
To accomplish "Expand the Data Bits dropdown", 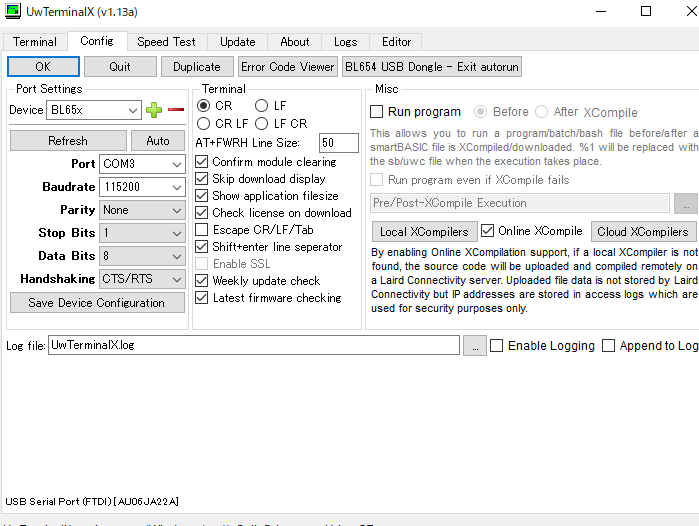I will (142, 256).
